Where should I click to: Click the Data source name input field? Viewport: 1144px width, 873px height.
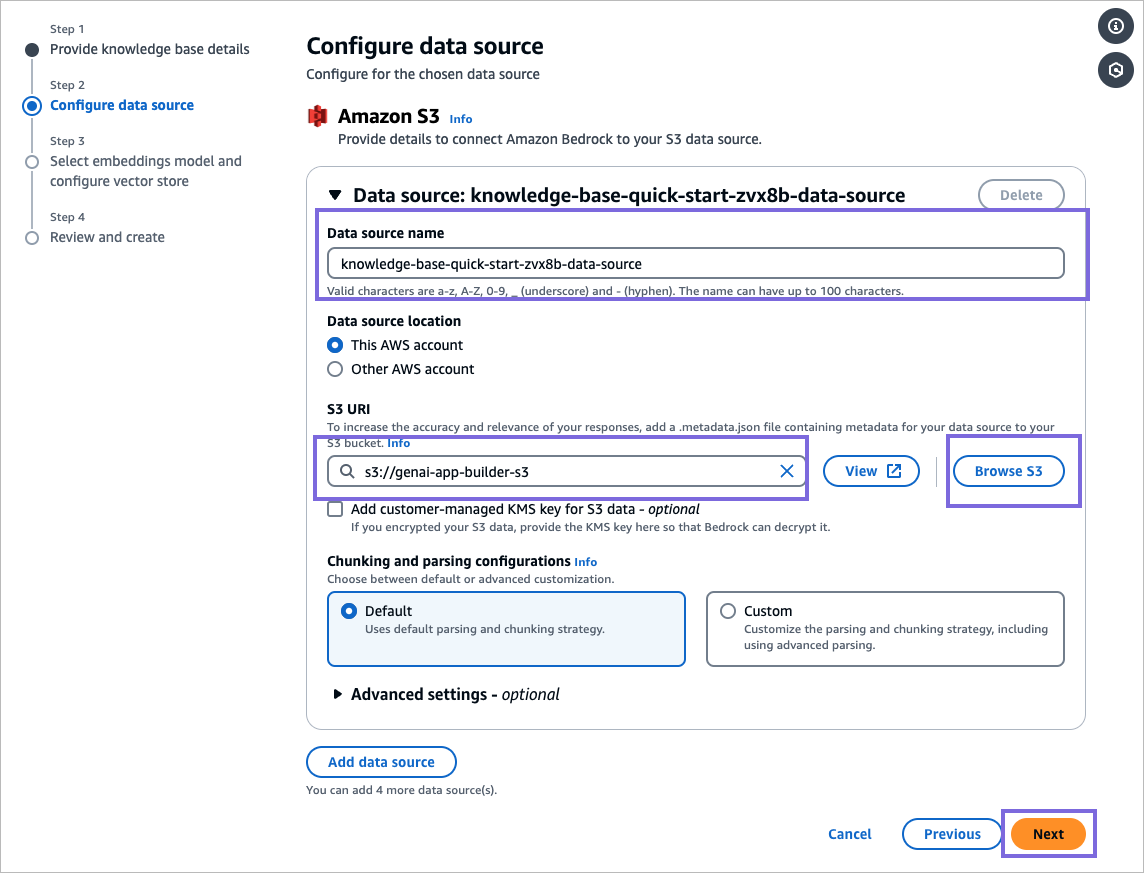coord(695,264)
